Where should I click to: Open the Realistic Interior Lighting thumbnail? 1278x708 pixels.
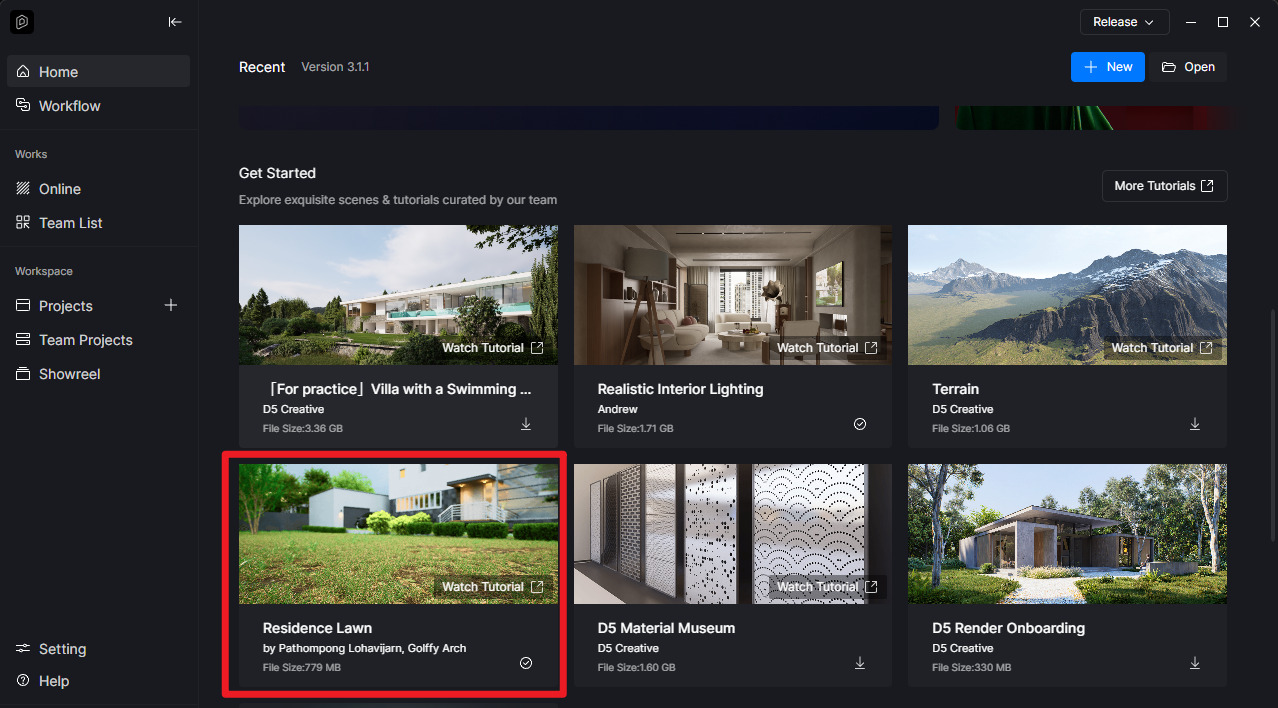click(x=733, y=295)
